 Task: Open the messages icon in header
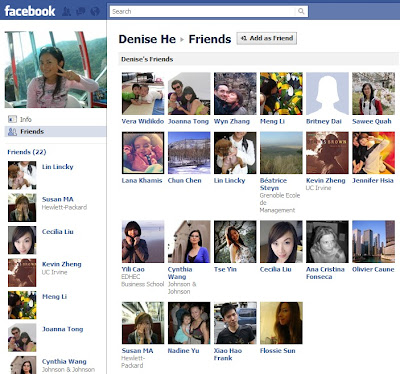point(81,11)
